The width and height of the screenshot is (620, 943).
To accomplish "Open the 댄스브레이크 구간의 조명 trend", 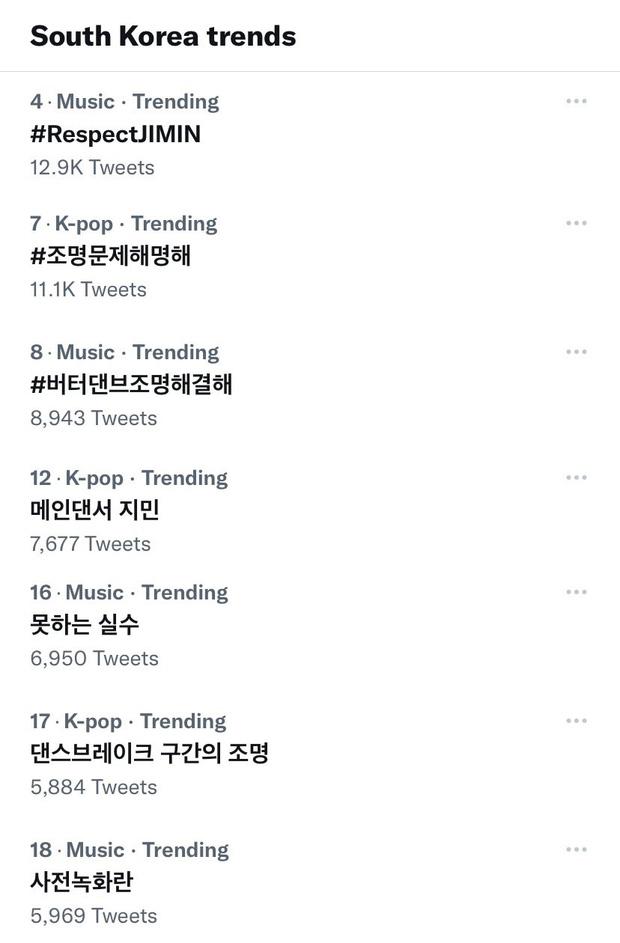I will (149, 753).
